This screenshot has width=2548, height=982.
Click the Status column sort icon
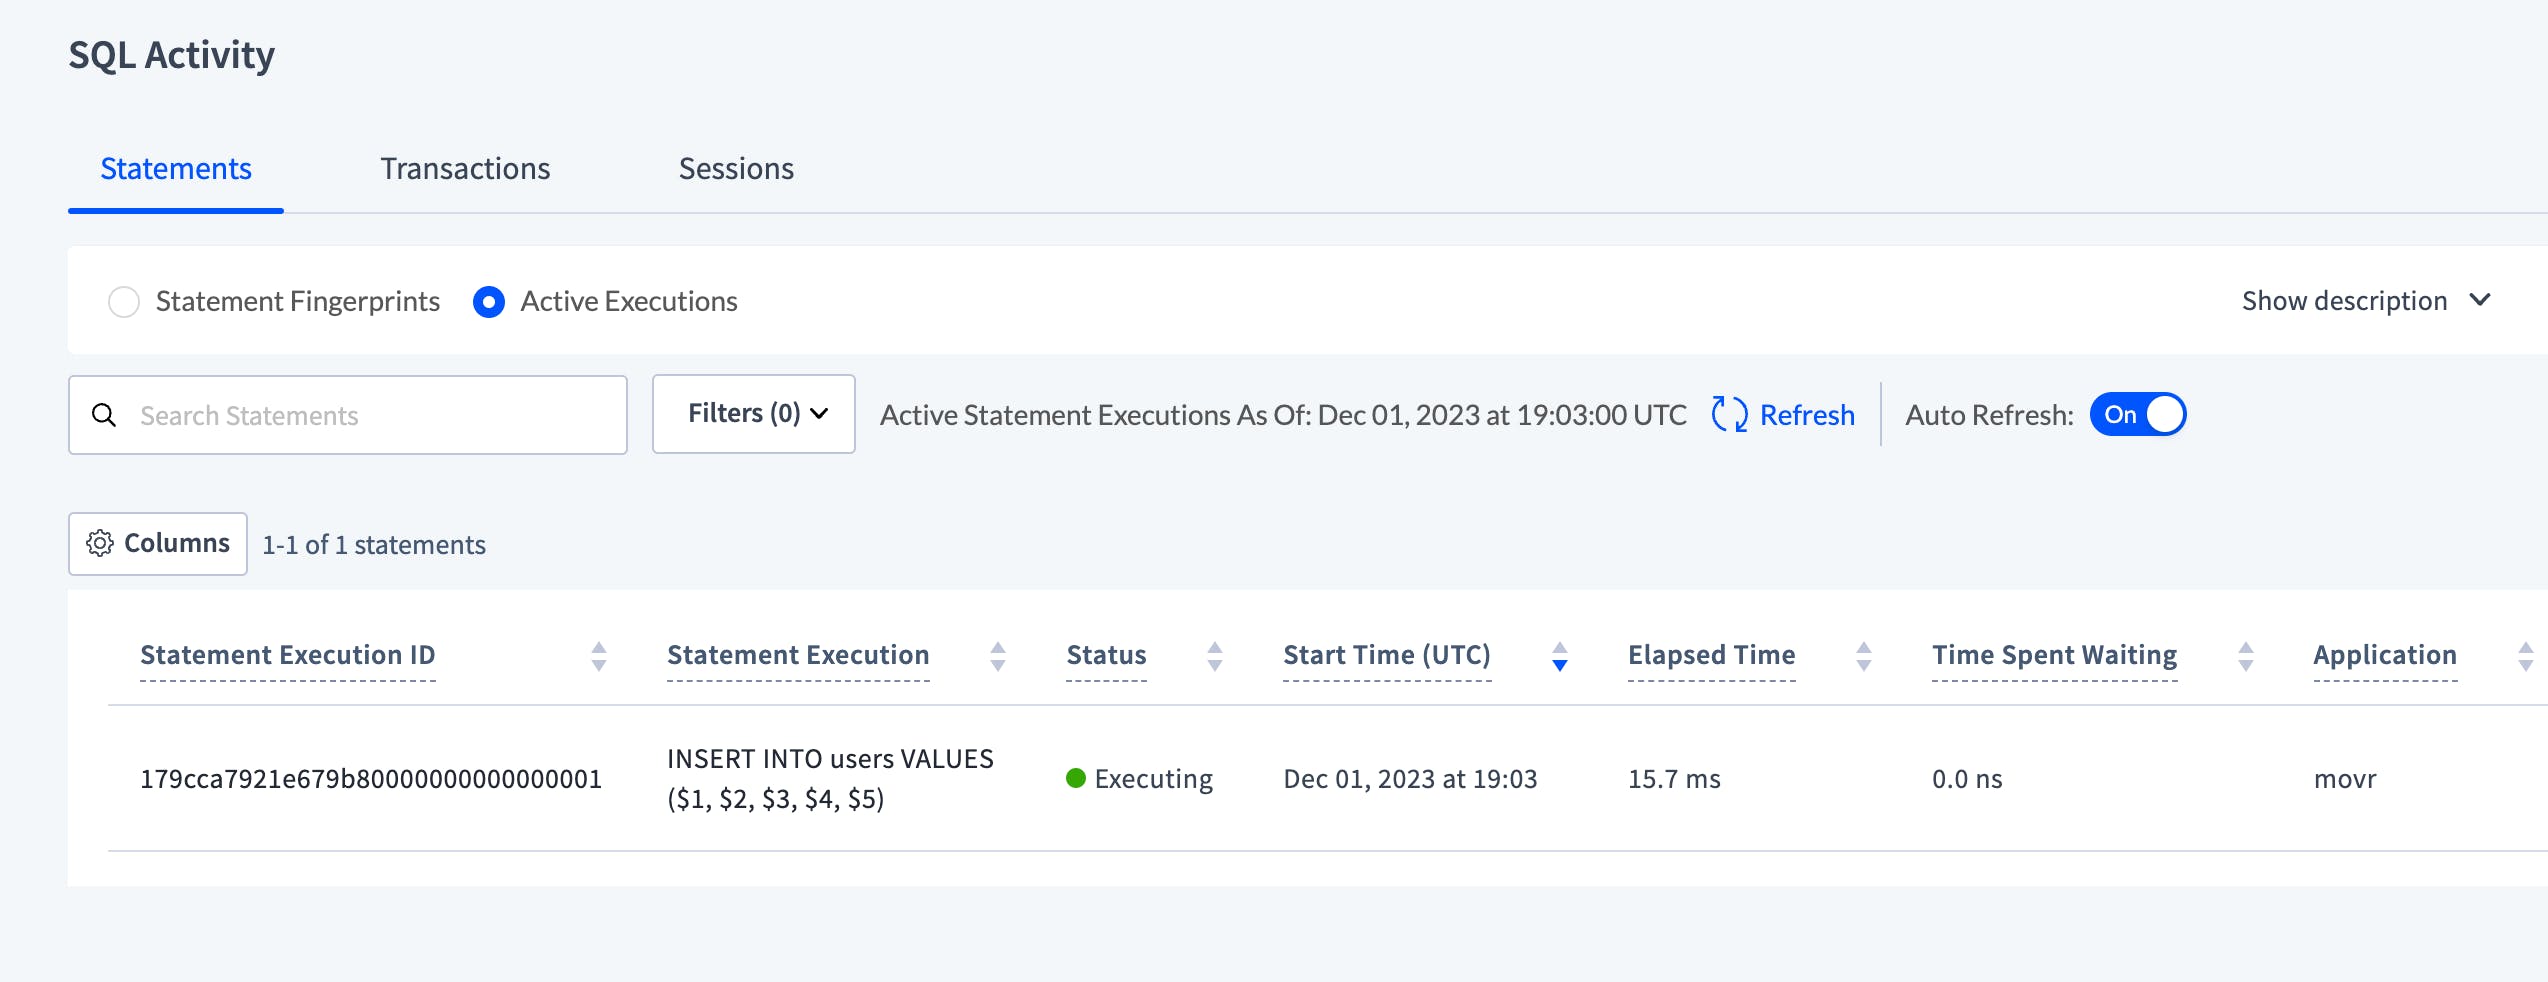(1214, 656)
